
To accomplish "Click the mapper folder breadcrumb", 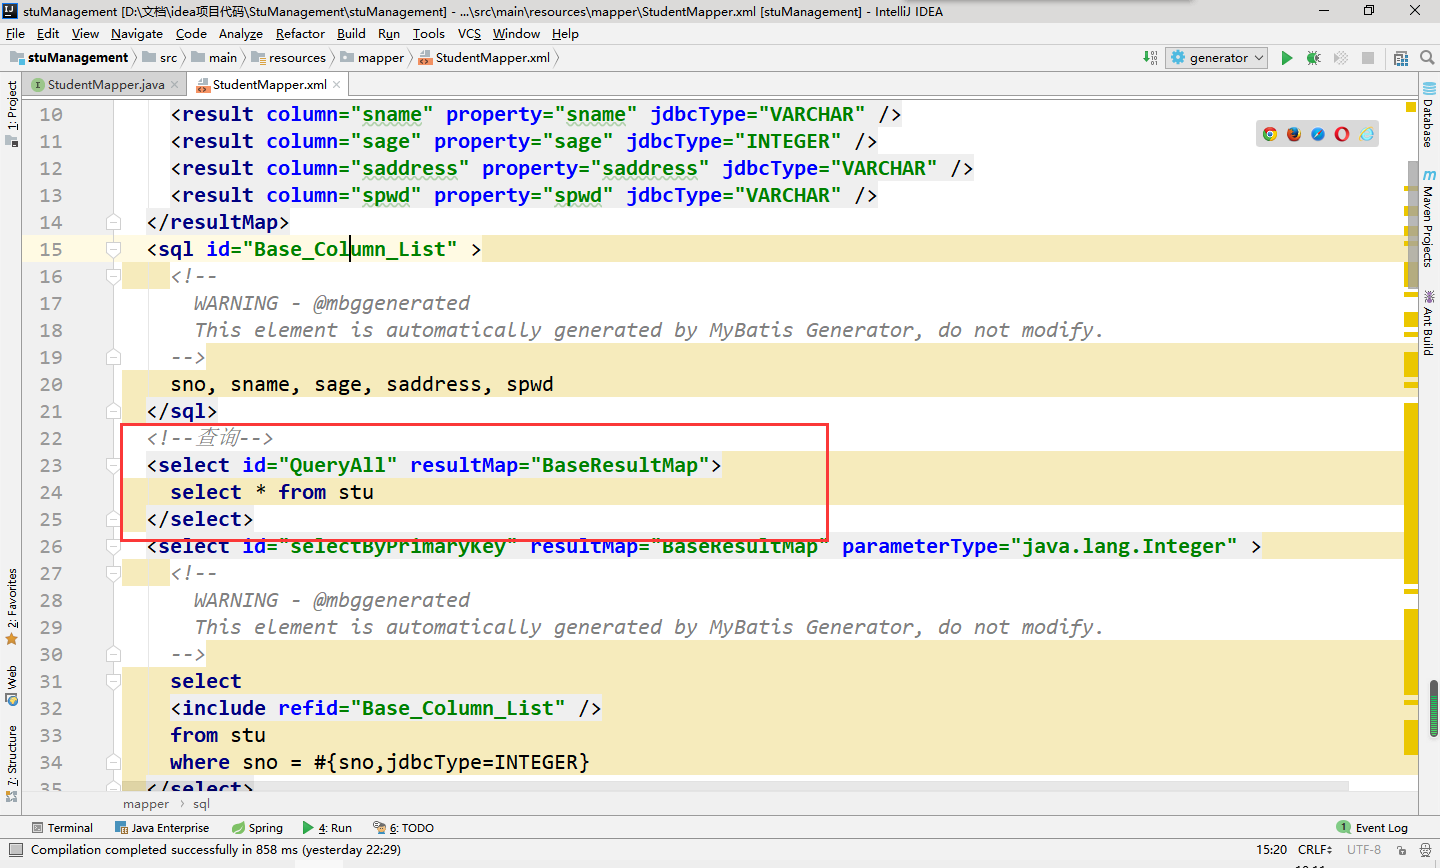I will pos(373,58).
